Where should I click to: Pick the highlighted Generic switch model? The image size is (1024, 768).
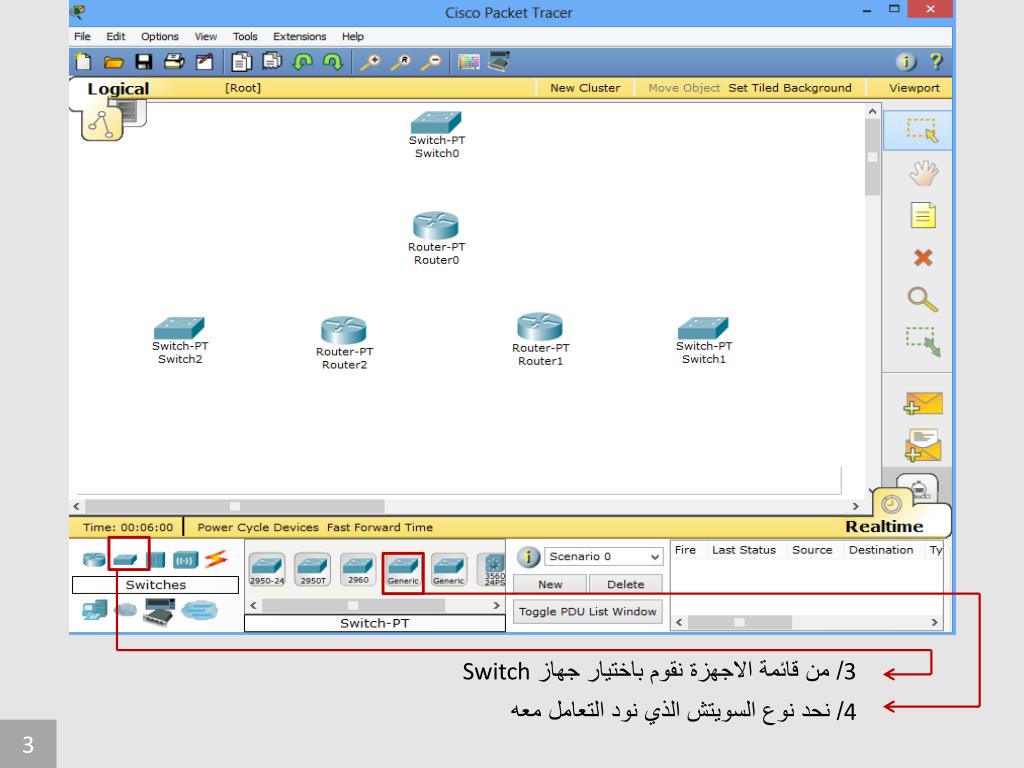point(403,571)
